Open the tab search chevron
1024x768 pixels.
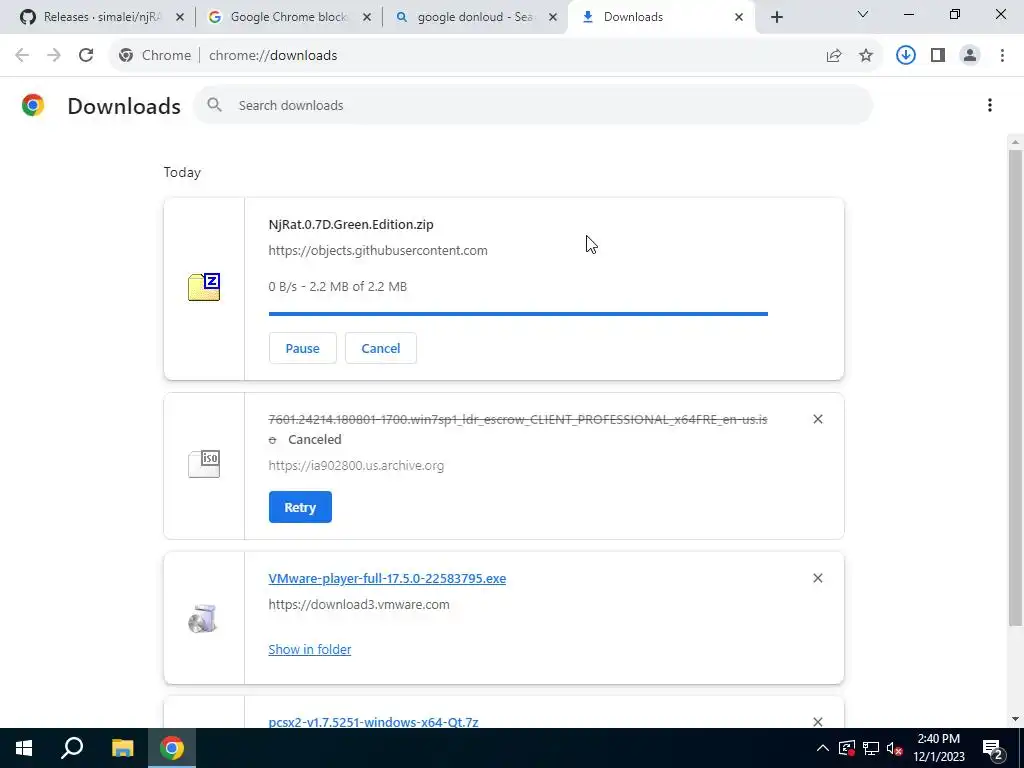pos(863,14)
